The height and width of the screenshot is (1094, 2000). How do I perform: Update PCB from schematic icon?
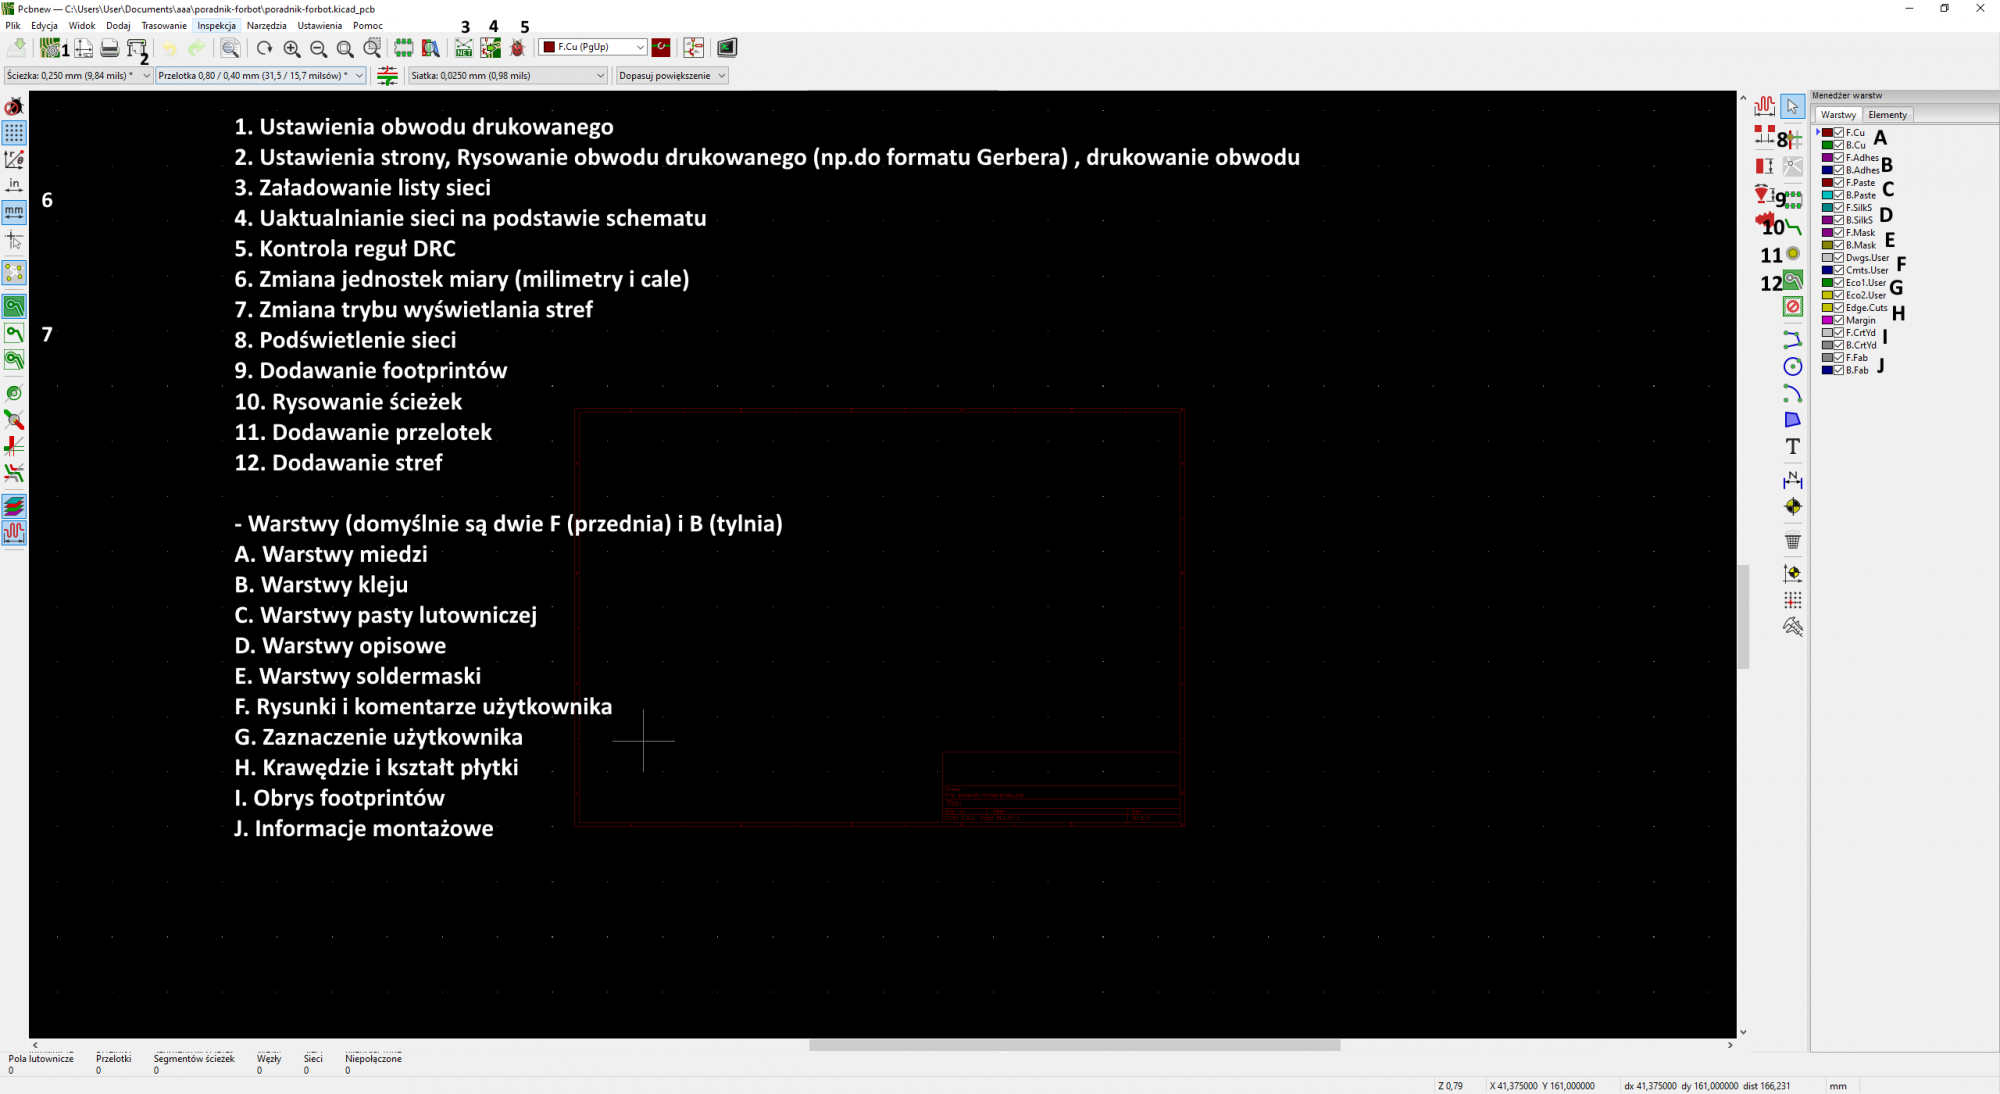point(491,47)
